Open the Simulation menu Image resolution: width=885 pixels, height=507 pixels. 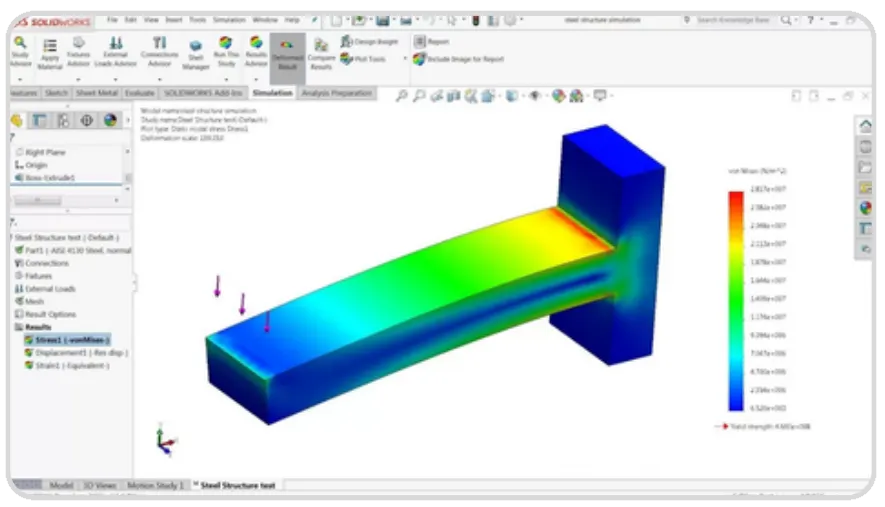[229, 20]
